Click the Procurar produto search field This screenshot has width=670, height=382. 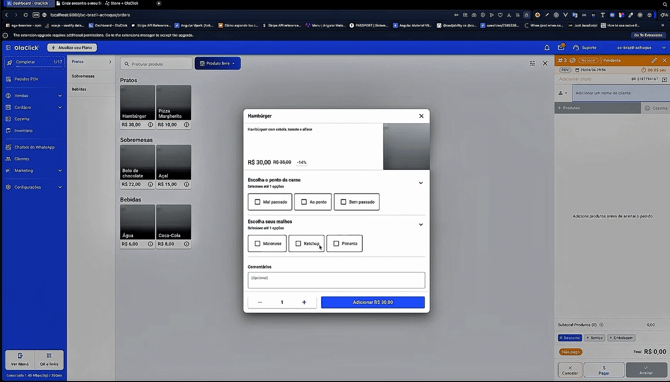tap(156, 64)
